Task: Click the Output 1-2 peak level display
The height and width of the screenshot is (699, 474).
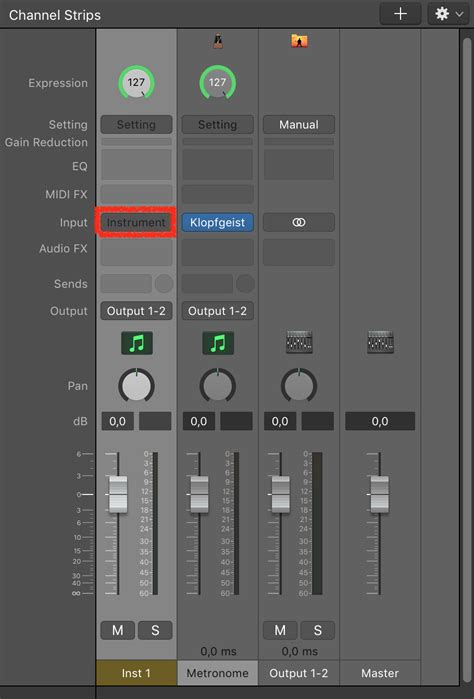Action: tap(317, 421)
